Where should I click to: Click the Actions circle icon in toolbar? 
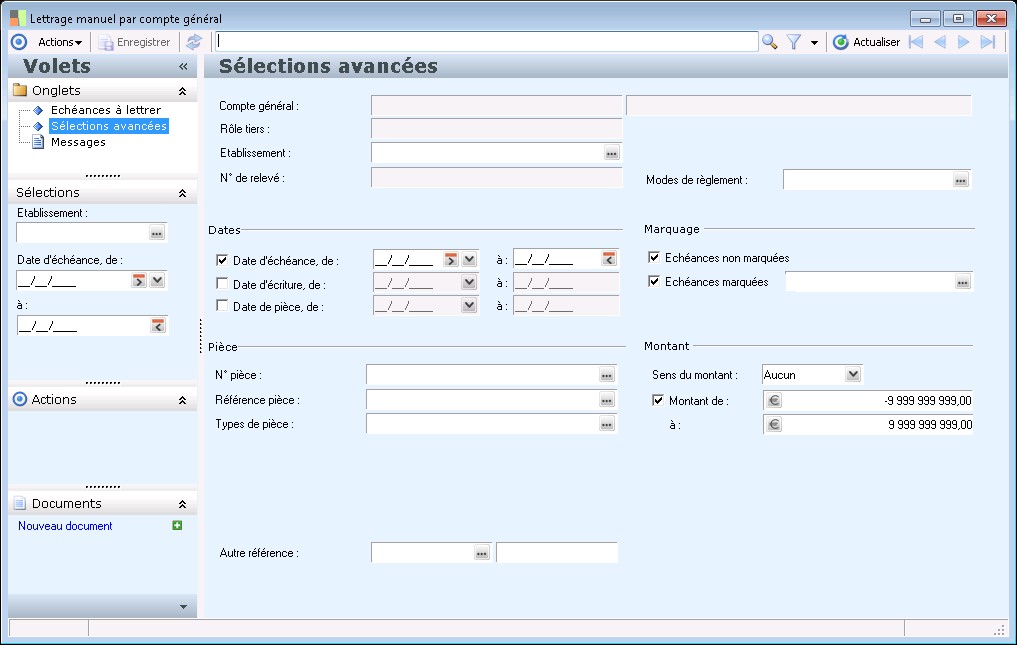pyautogui.click(x=19, y=42)
